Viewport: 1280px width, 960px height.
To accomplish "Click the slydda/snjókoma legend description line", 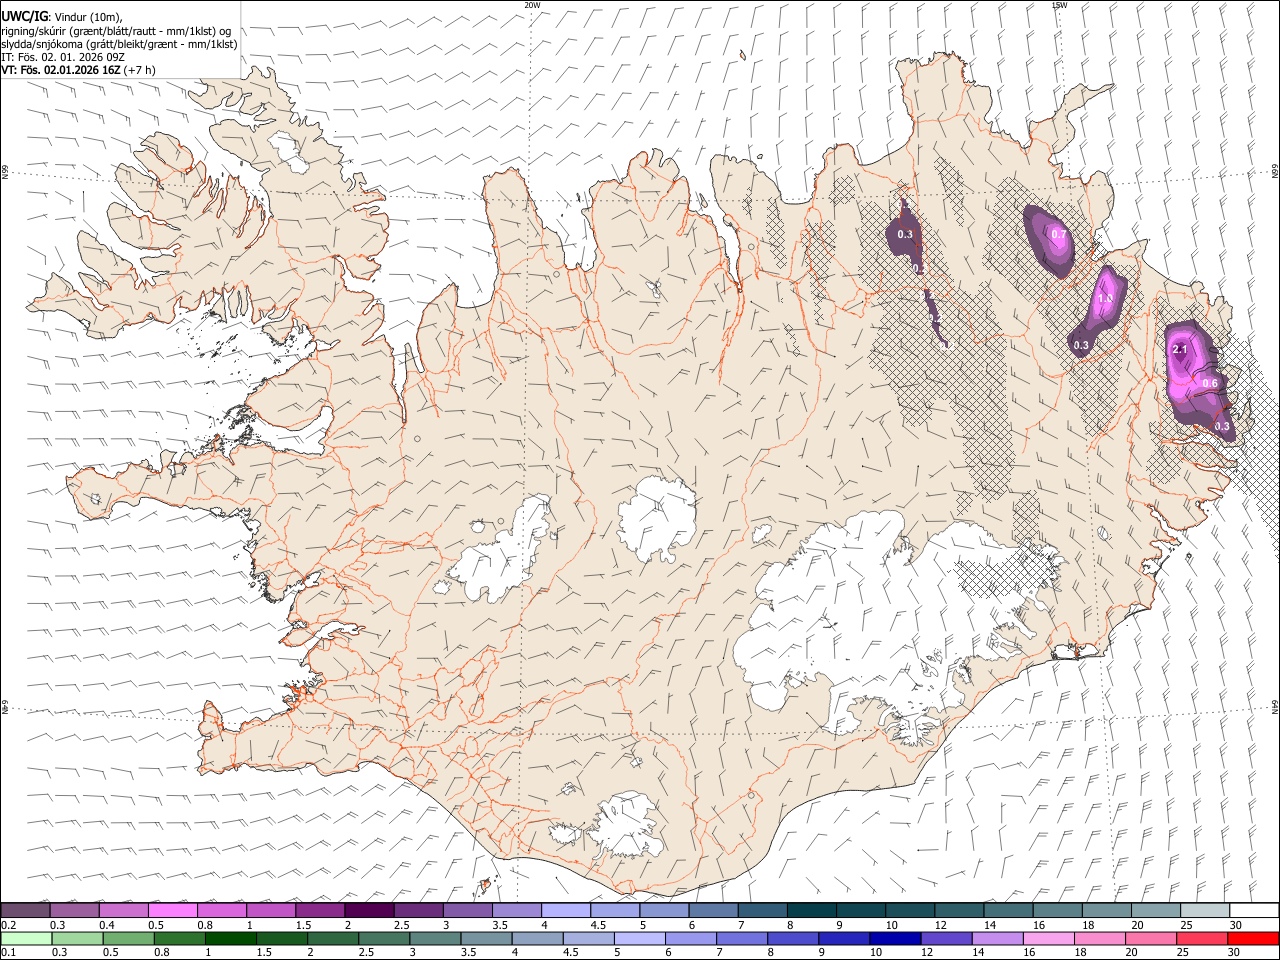I will 119,44.
